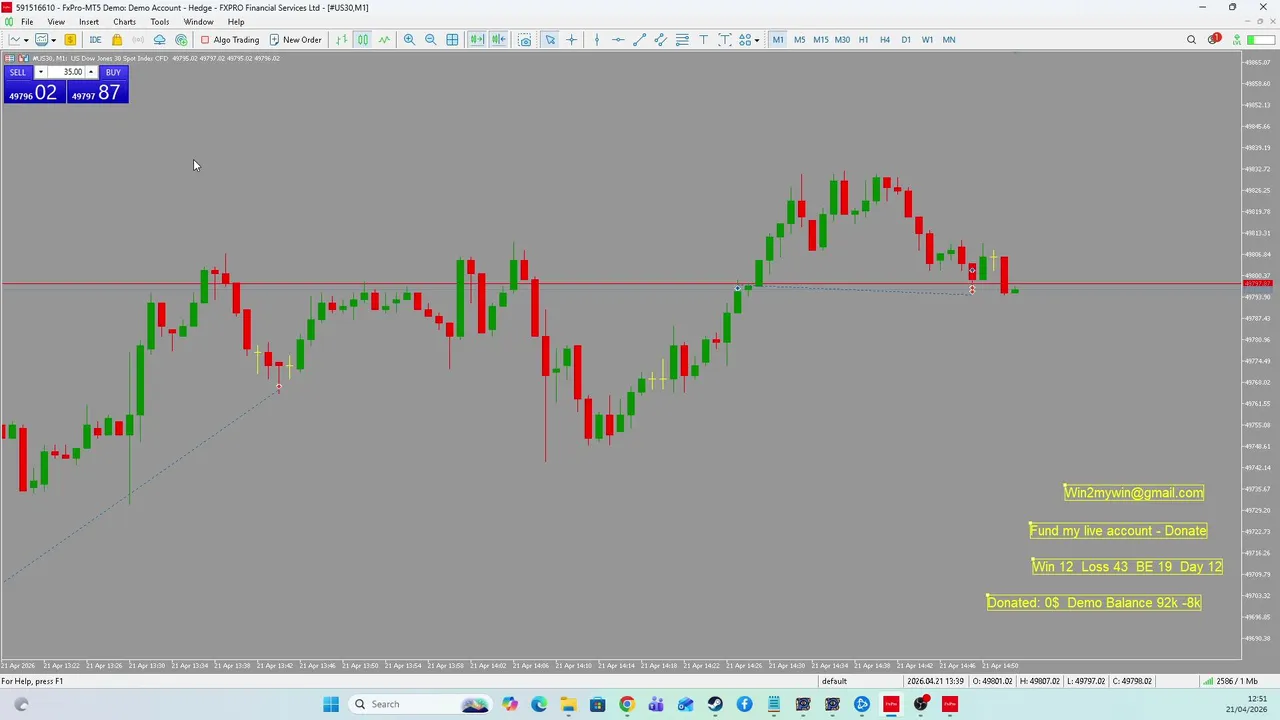Viewport: 1280px width, 720px height.
Task: Select the text label tool
Action: pyautogui.click(x=725, y=40)
